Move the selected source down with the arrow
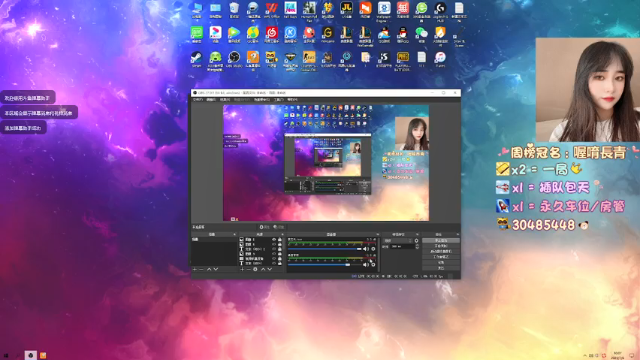Viewport: 640px width, 360px height. (270, 269)
